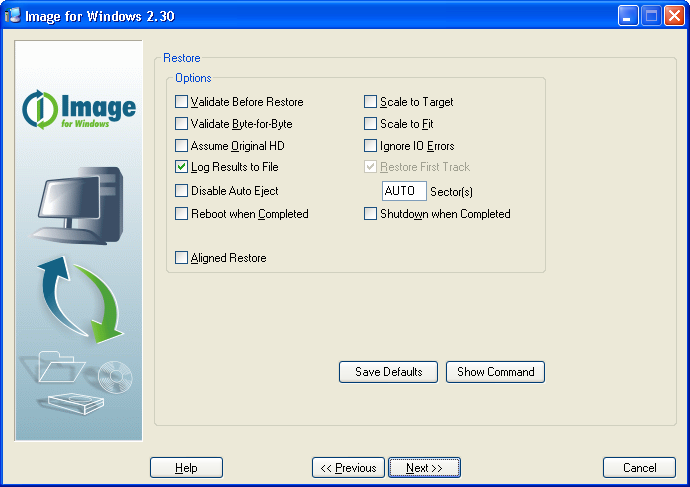Minimize the Image for Windows window
This screenshot has height=487, width=690.
click(628, 16)
